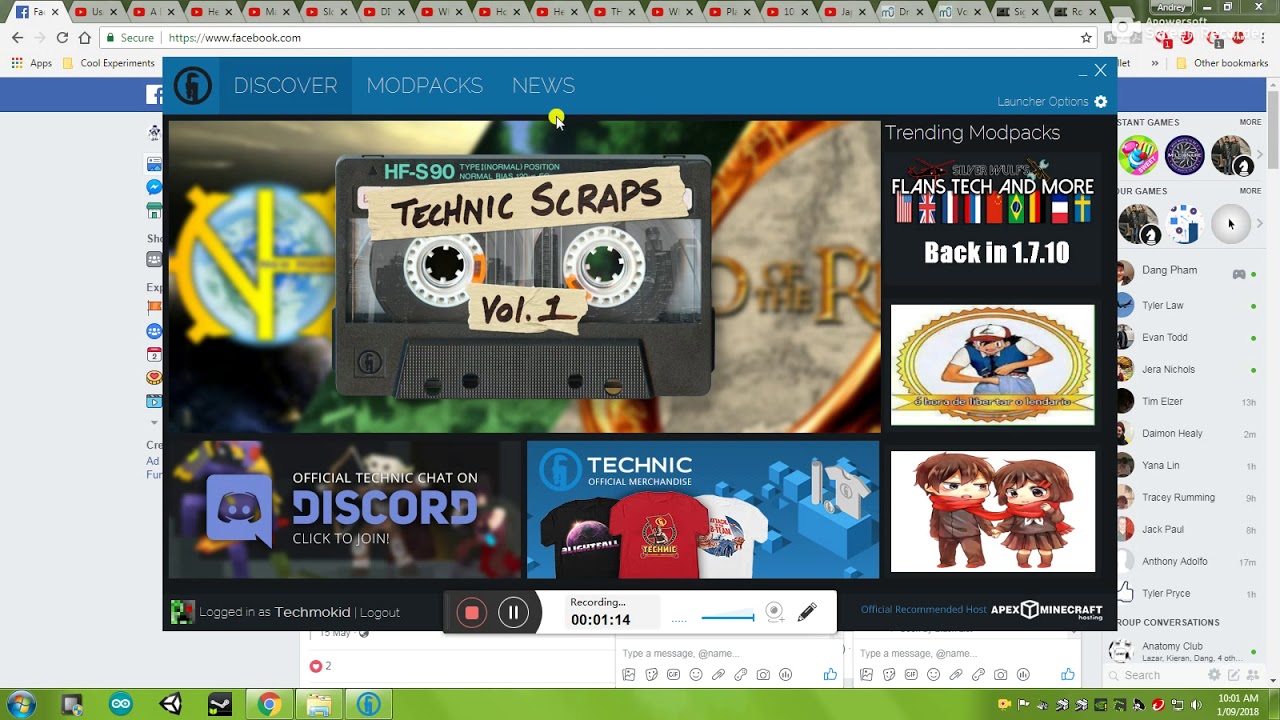1280x720 pixels.
Task: Open Unity from the taskbar
Action: coord(170,704)
